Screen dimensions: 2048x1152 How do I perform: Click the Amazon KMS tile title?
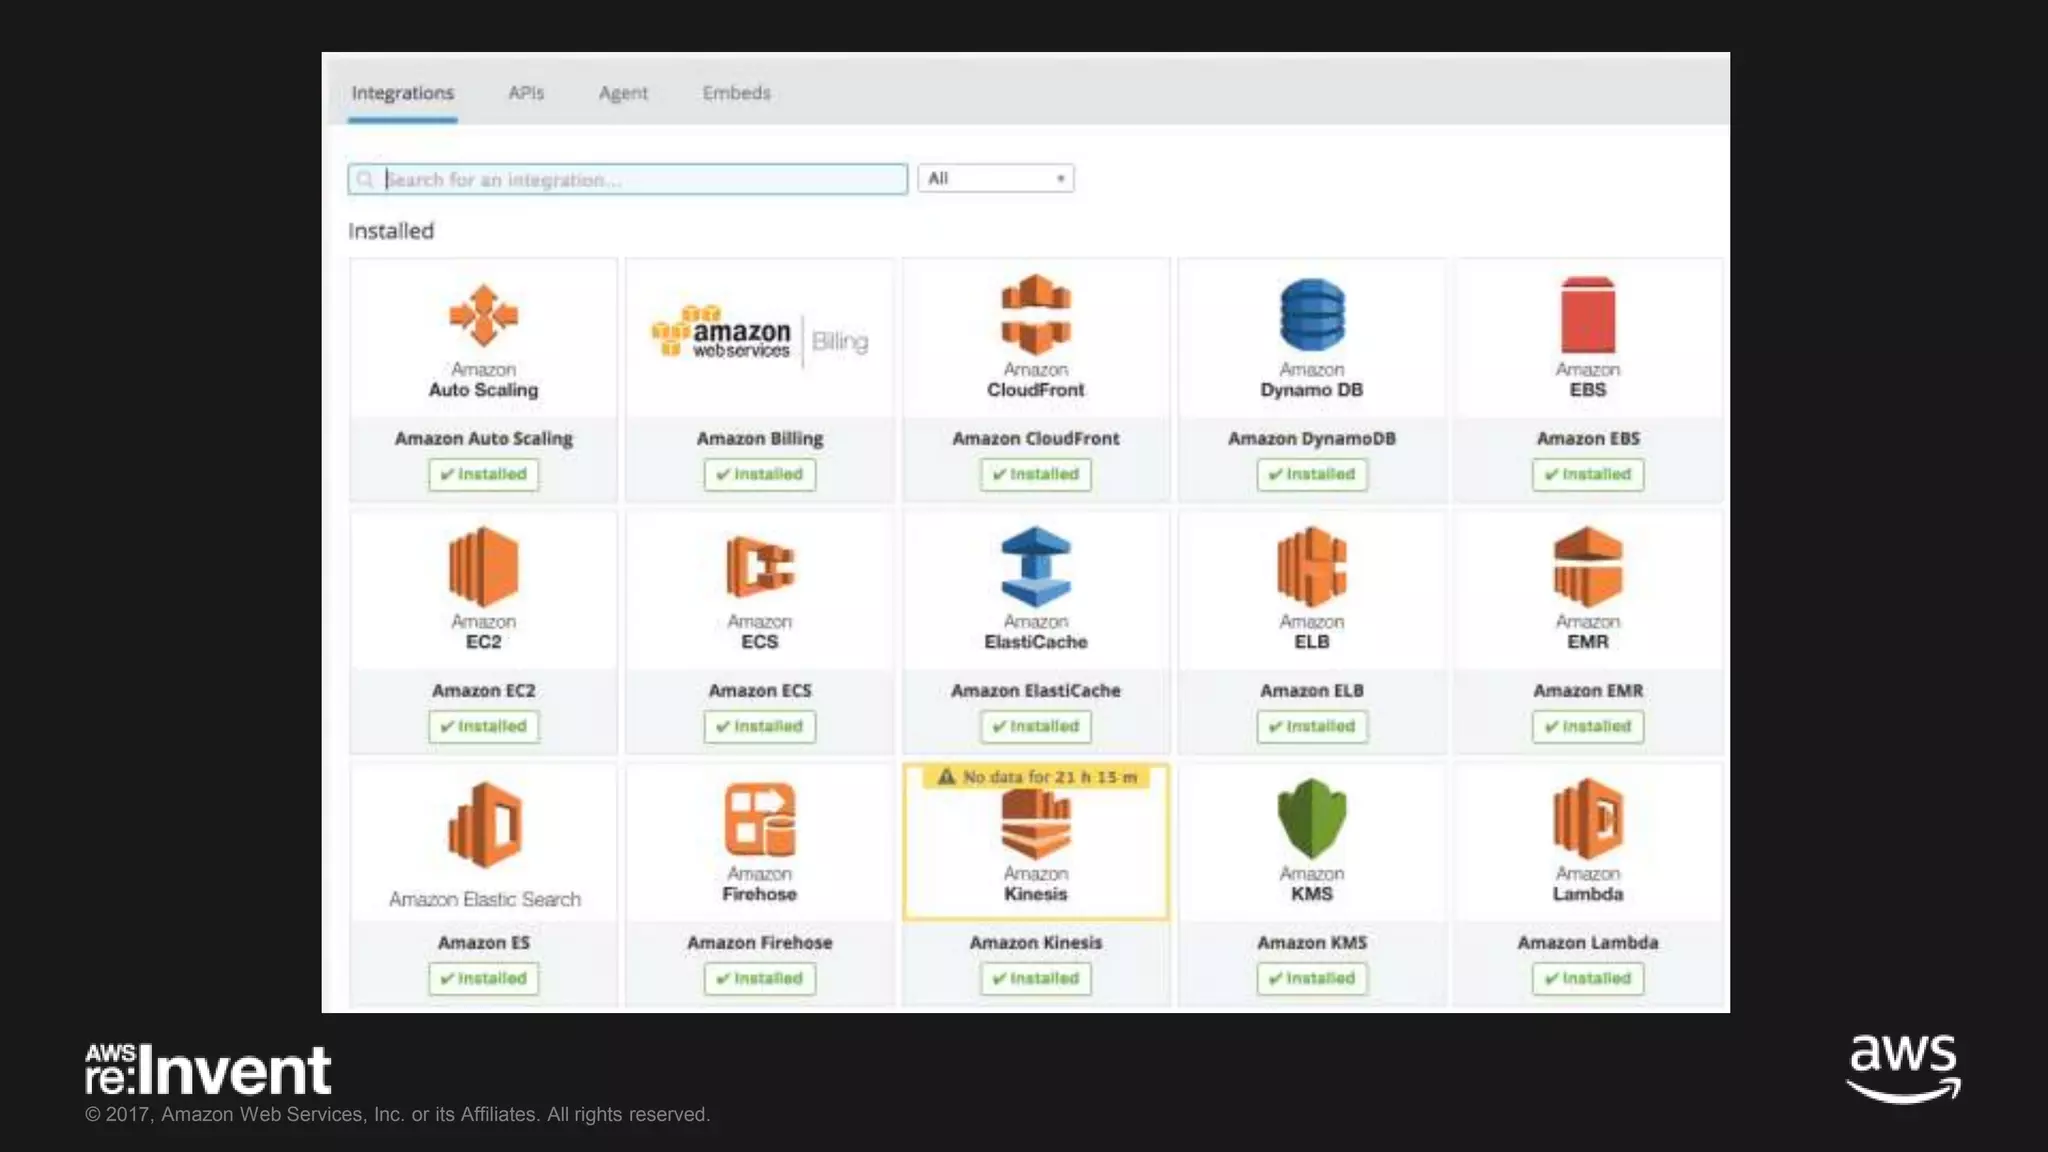click(1312, 942)
